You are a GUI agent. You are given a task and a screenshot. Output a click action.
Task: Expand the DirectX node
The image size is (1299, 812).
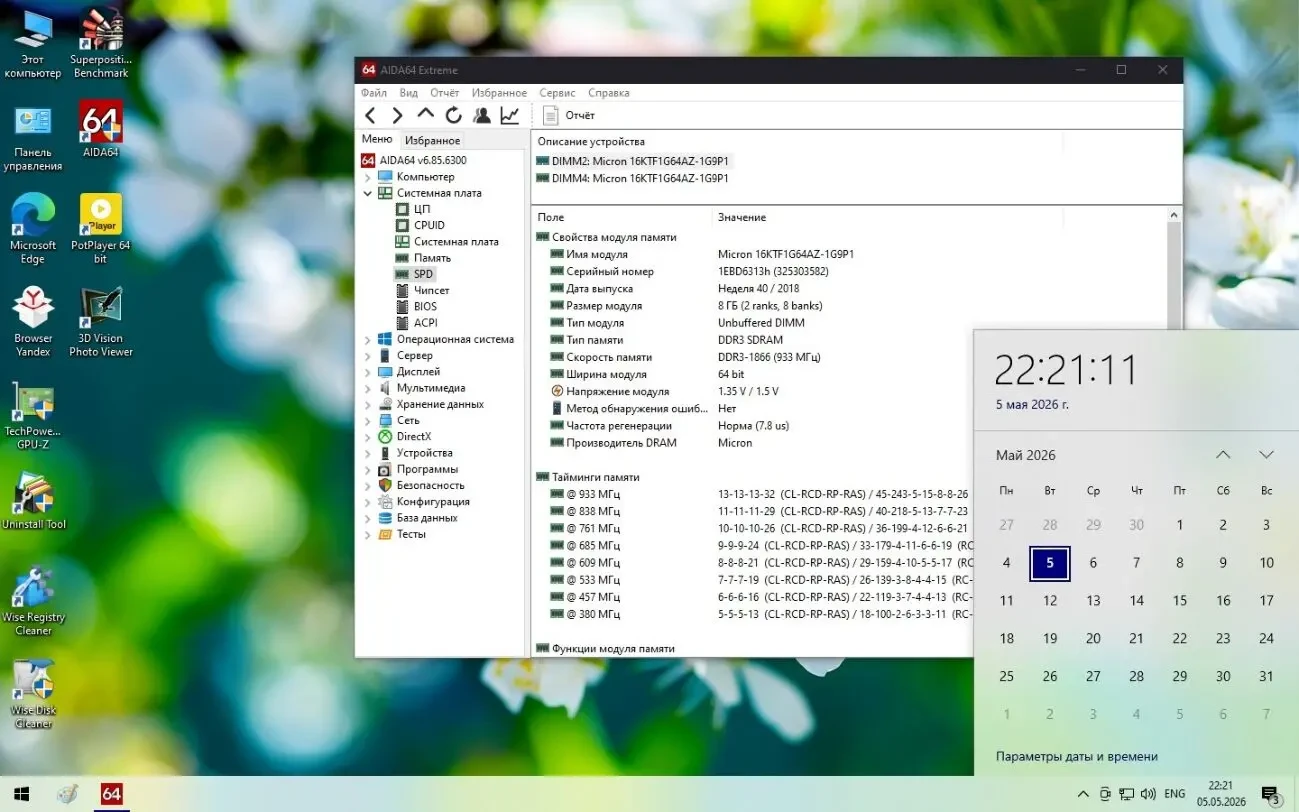tap(367, 436)
